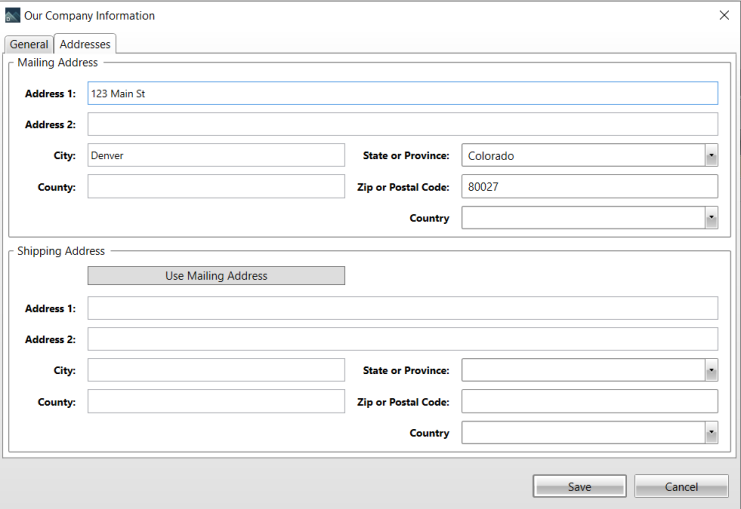Save the company information
Viewport: 741px width, 509px height.
[x=579, y=486]
